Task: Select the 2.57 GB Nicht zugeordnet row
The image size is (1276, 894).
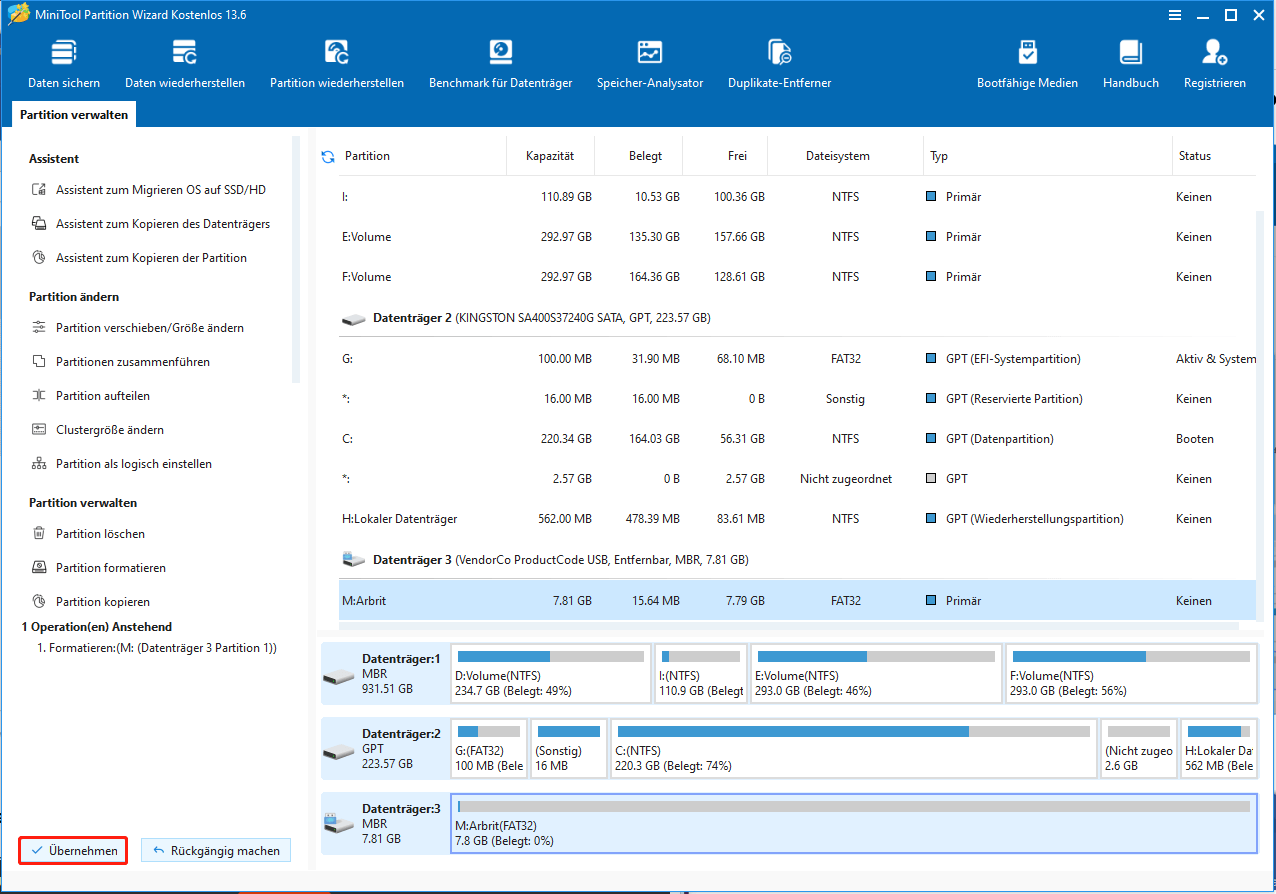Action: coord(797,479)
